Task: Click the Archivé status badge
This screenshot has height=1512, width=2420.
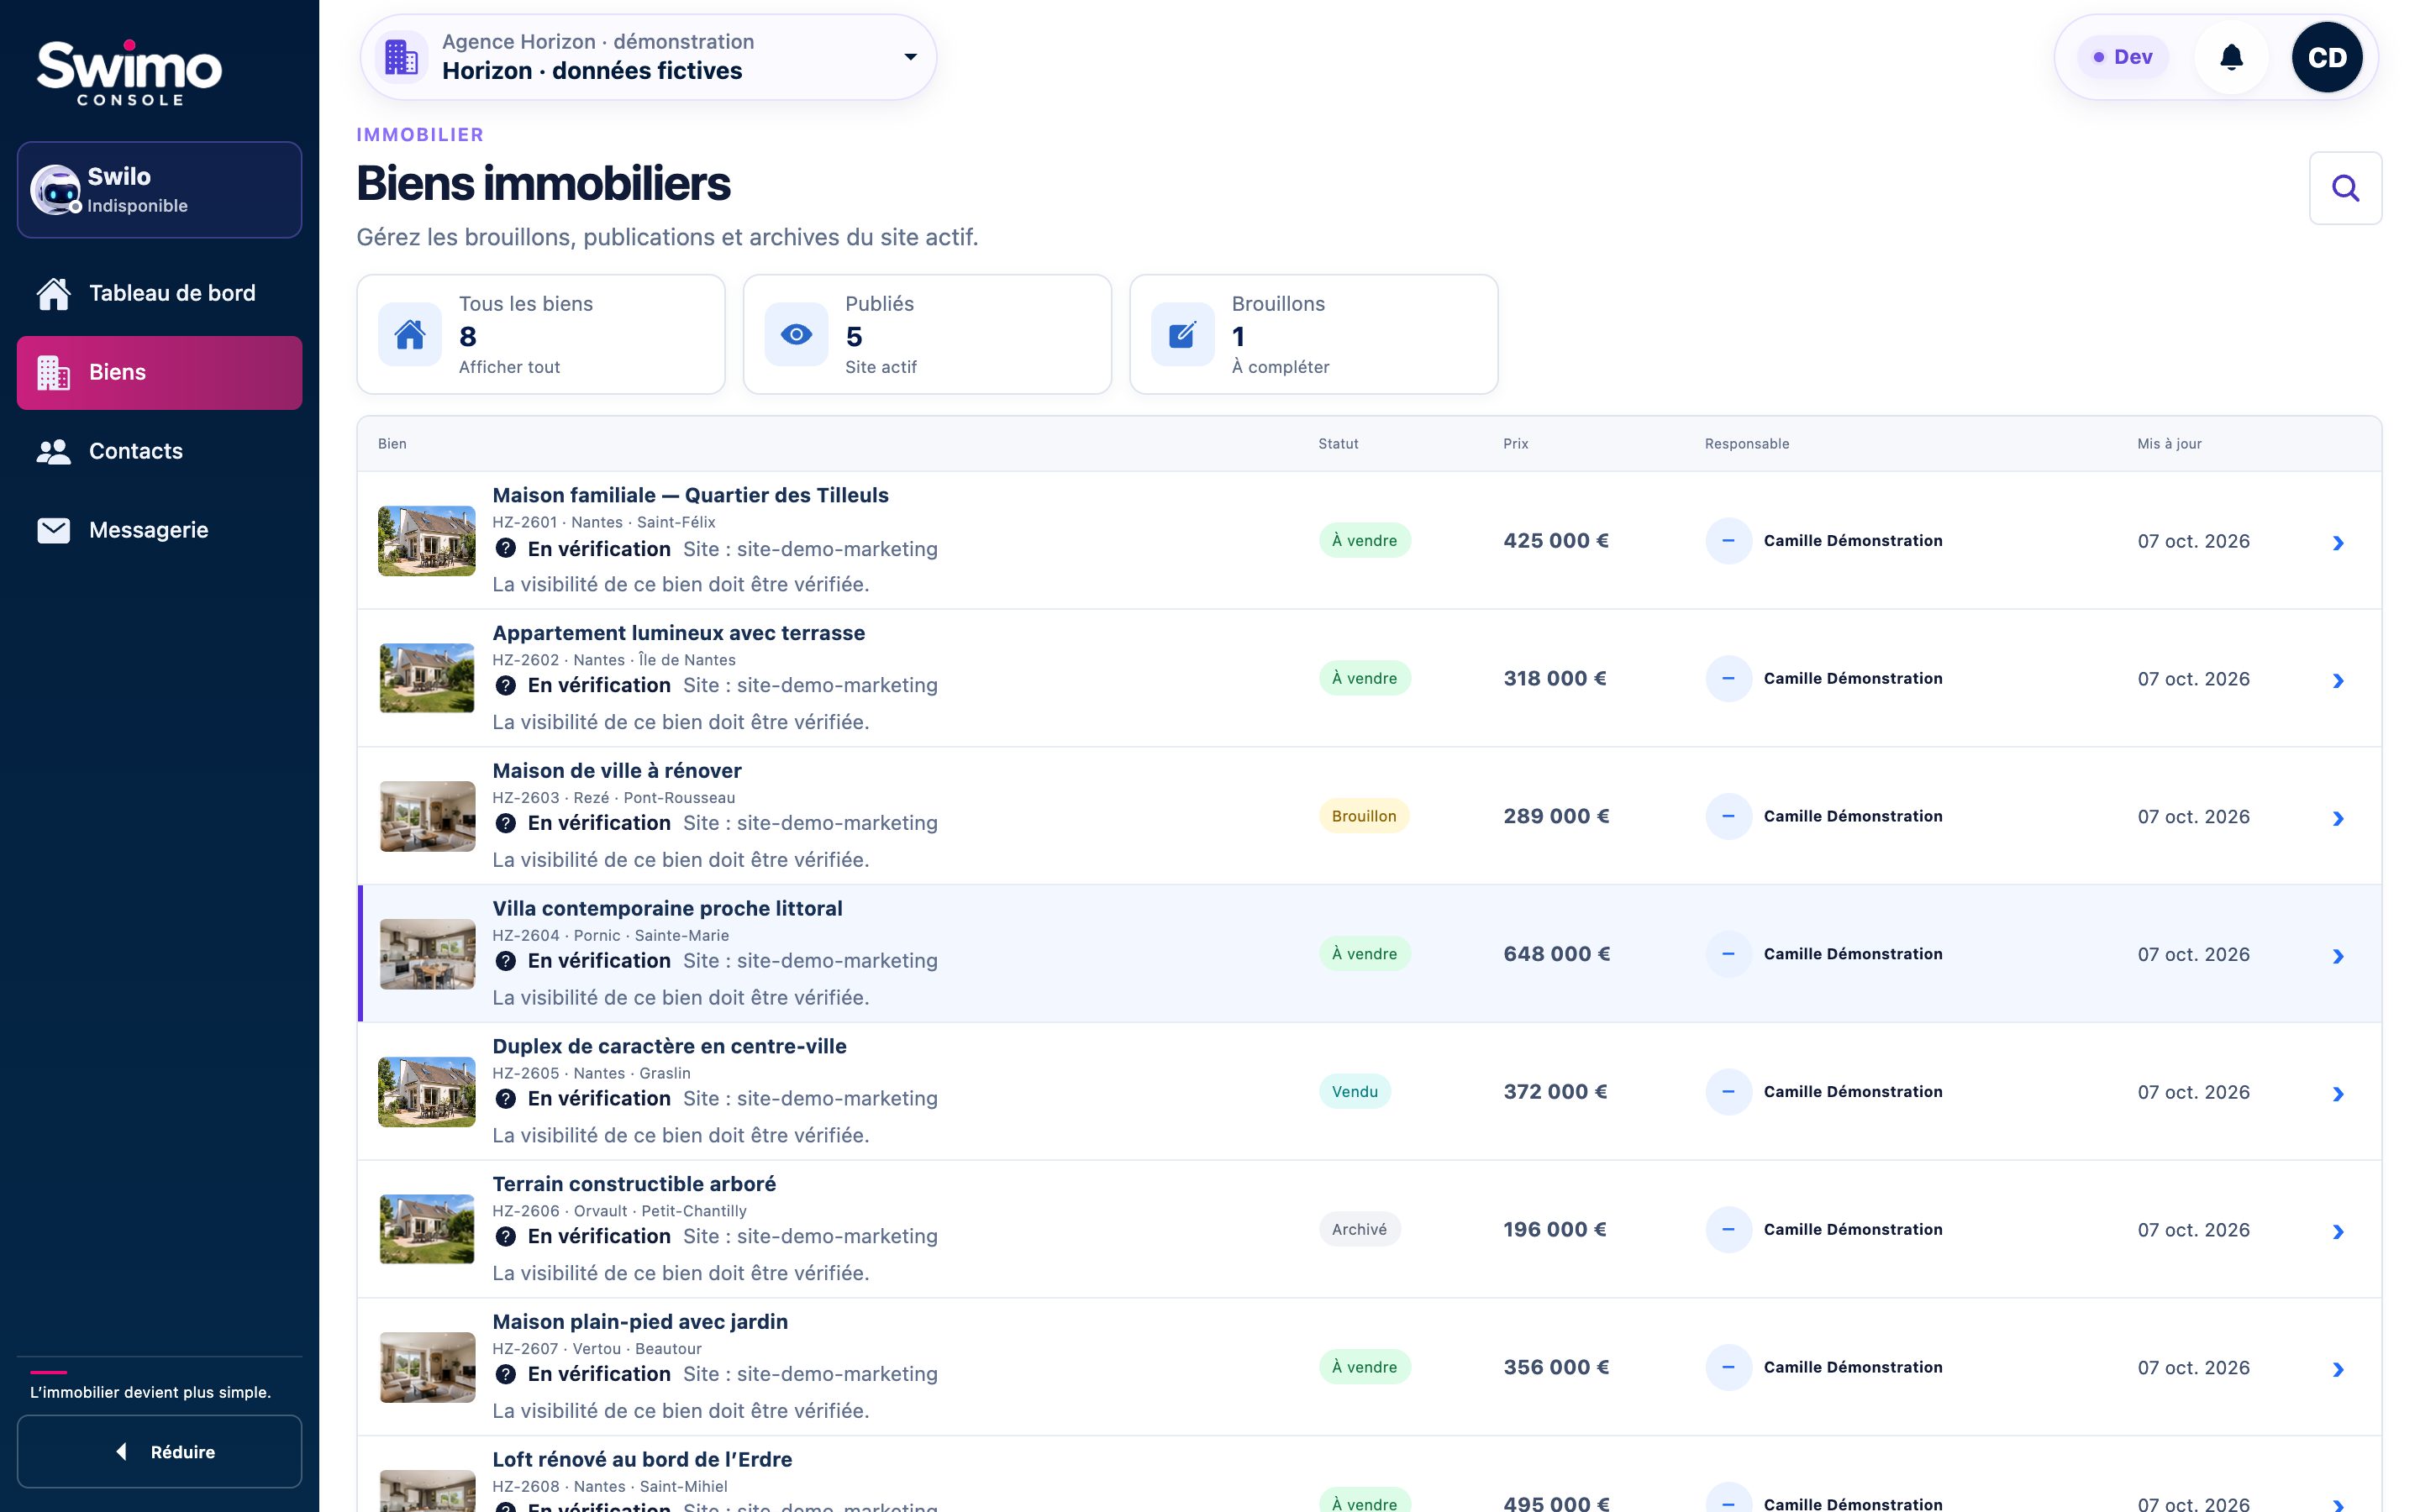Action: coord(1359,1230)
